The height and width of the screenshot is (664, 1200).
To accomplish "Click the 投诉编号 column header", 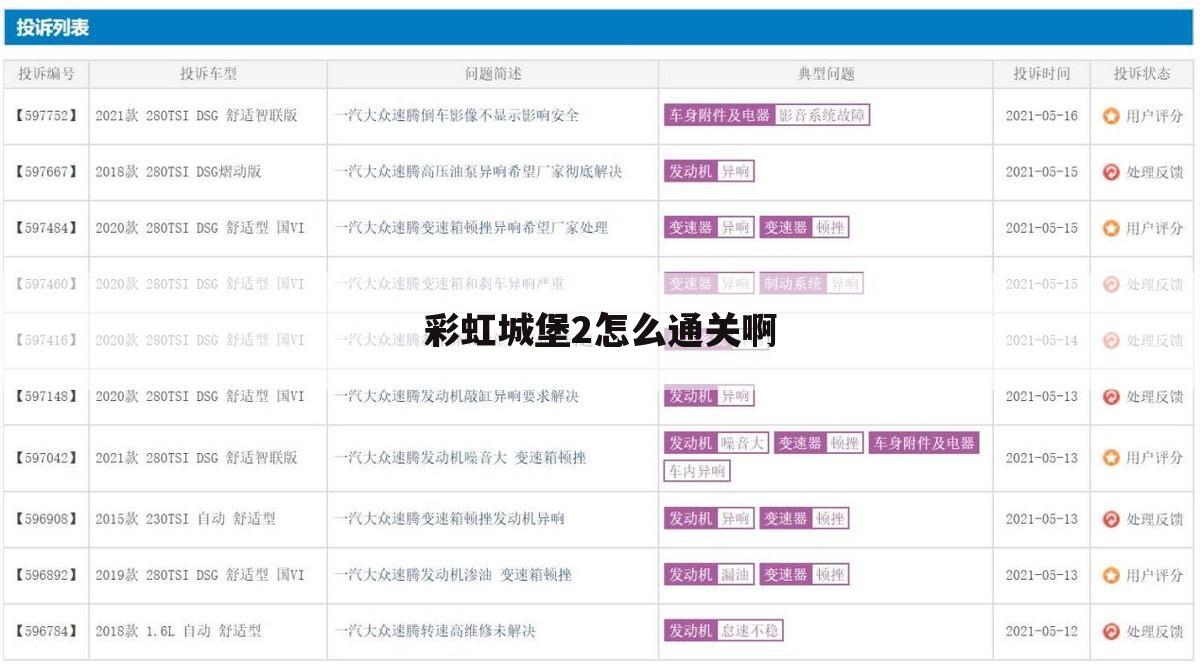I will pos(46,74).
